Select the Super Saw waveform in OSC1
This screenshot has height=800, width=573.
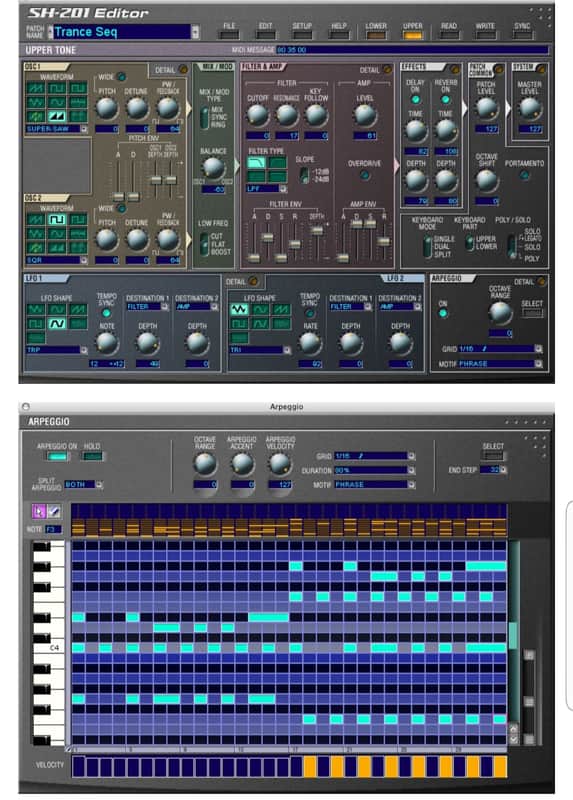[x=56, y=116]
